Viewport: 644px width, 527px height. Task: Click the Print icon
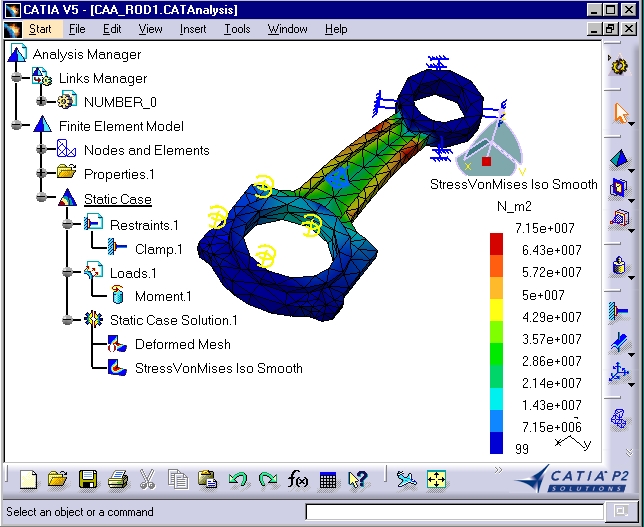(x=118, y=479)
